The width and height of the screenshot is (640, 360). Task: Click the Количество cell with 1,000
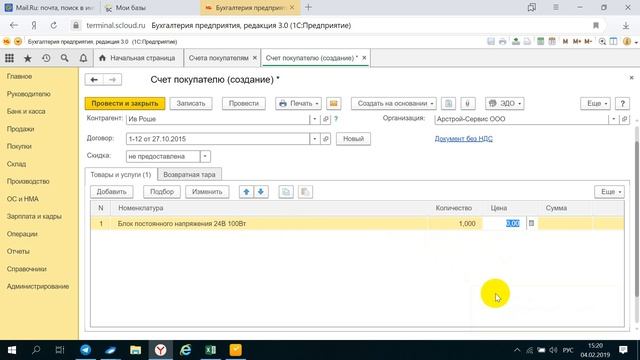455,224
